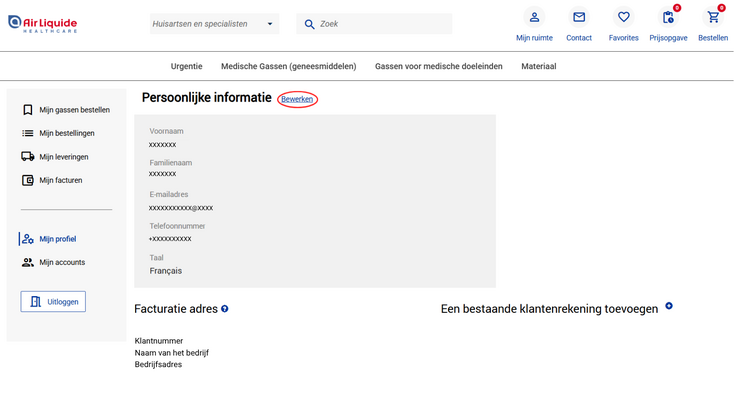The width and height of the screenshot is (735, 394).
Task: Click the Bedrijfsadres text
Action: [x=158, y=364]
